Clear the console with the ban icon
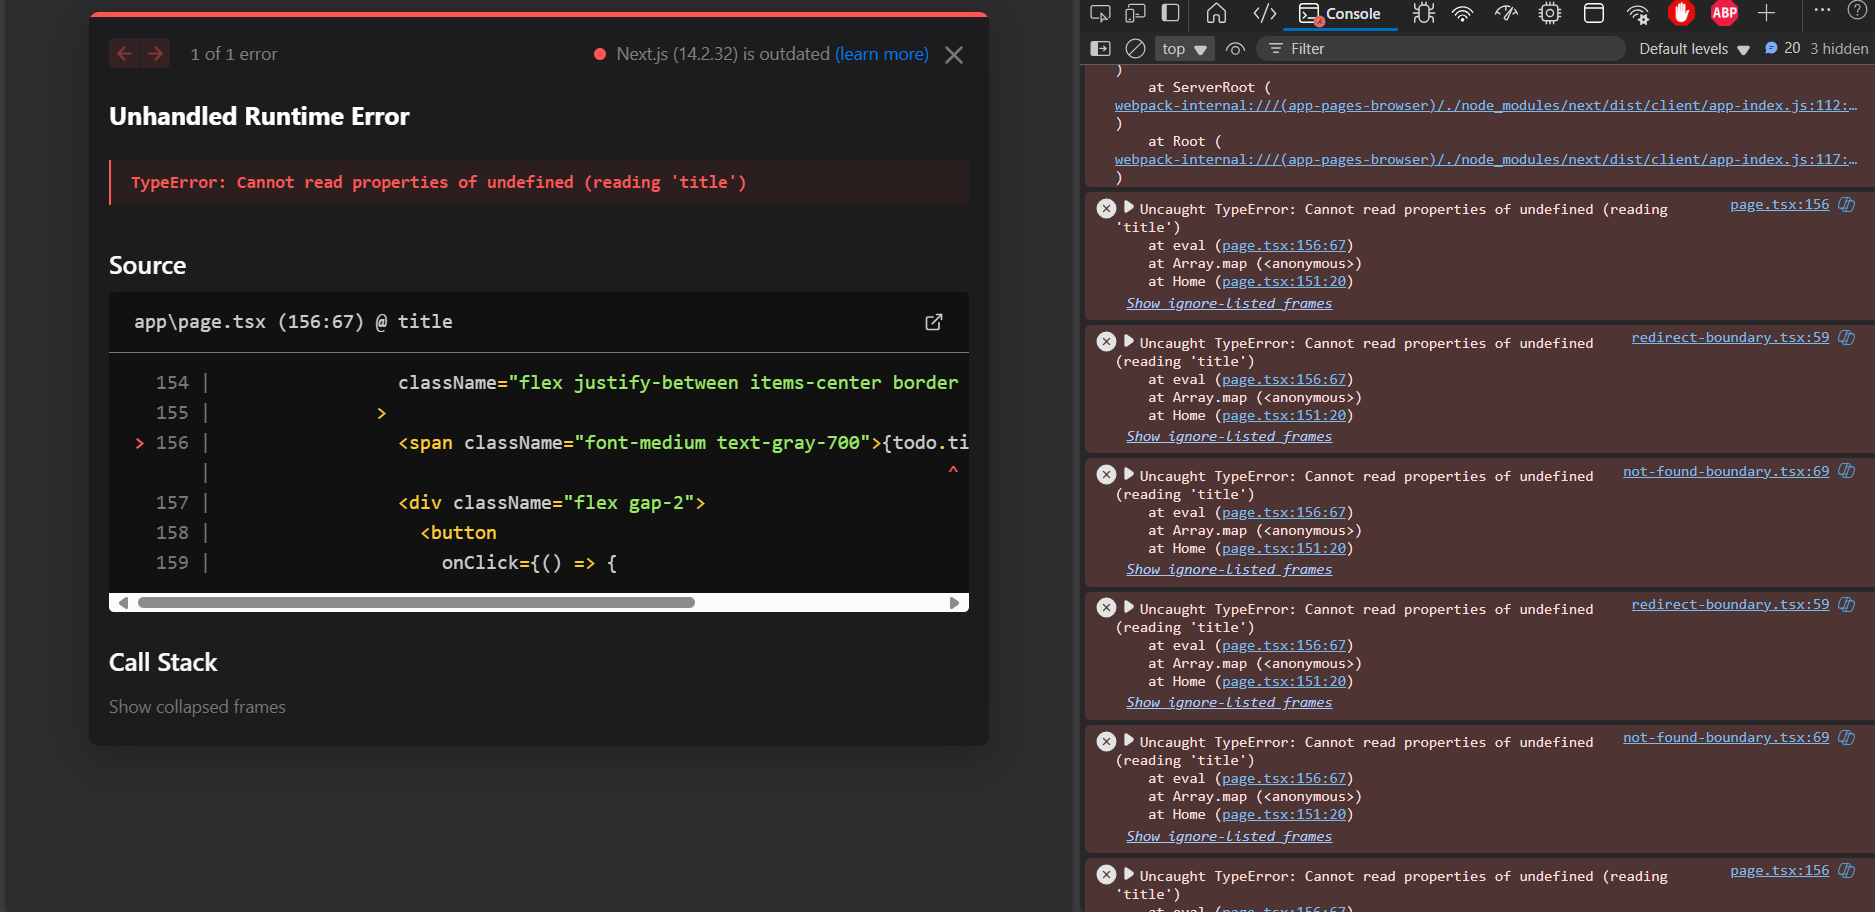This screenshot has width=1875, height=912. pos(1135,48)
